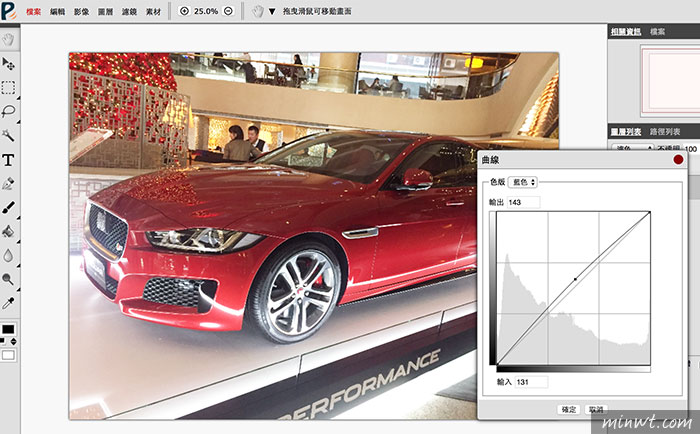This screenshot has height=434, width=700.
Task: Open the 檔案 menu
Action: (x=33, y=12)
